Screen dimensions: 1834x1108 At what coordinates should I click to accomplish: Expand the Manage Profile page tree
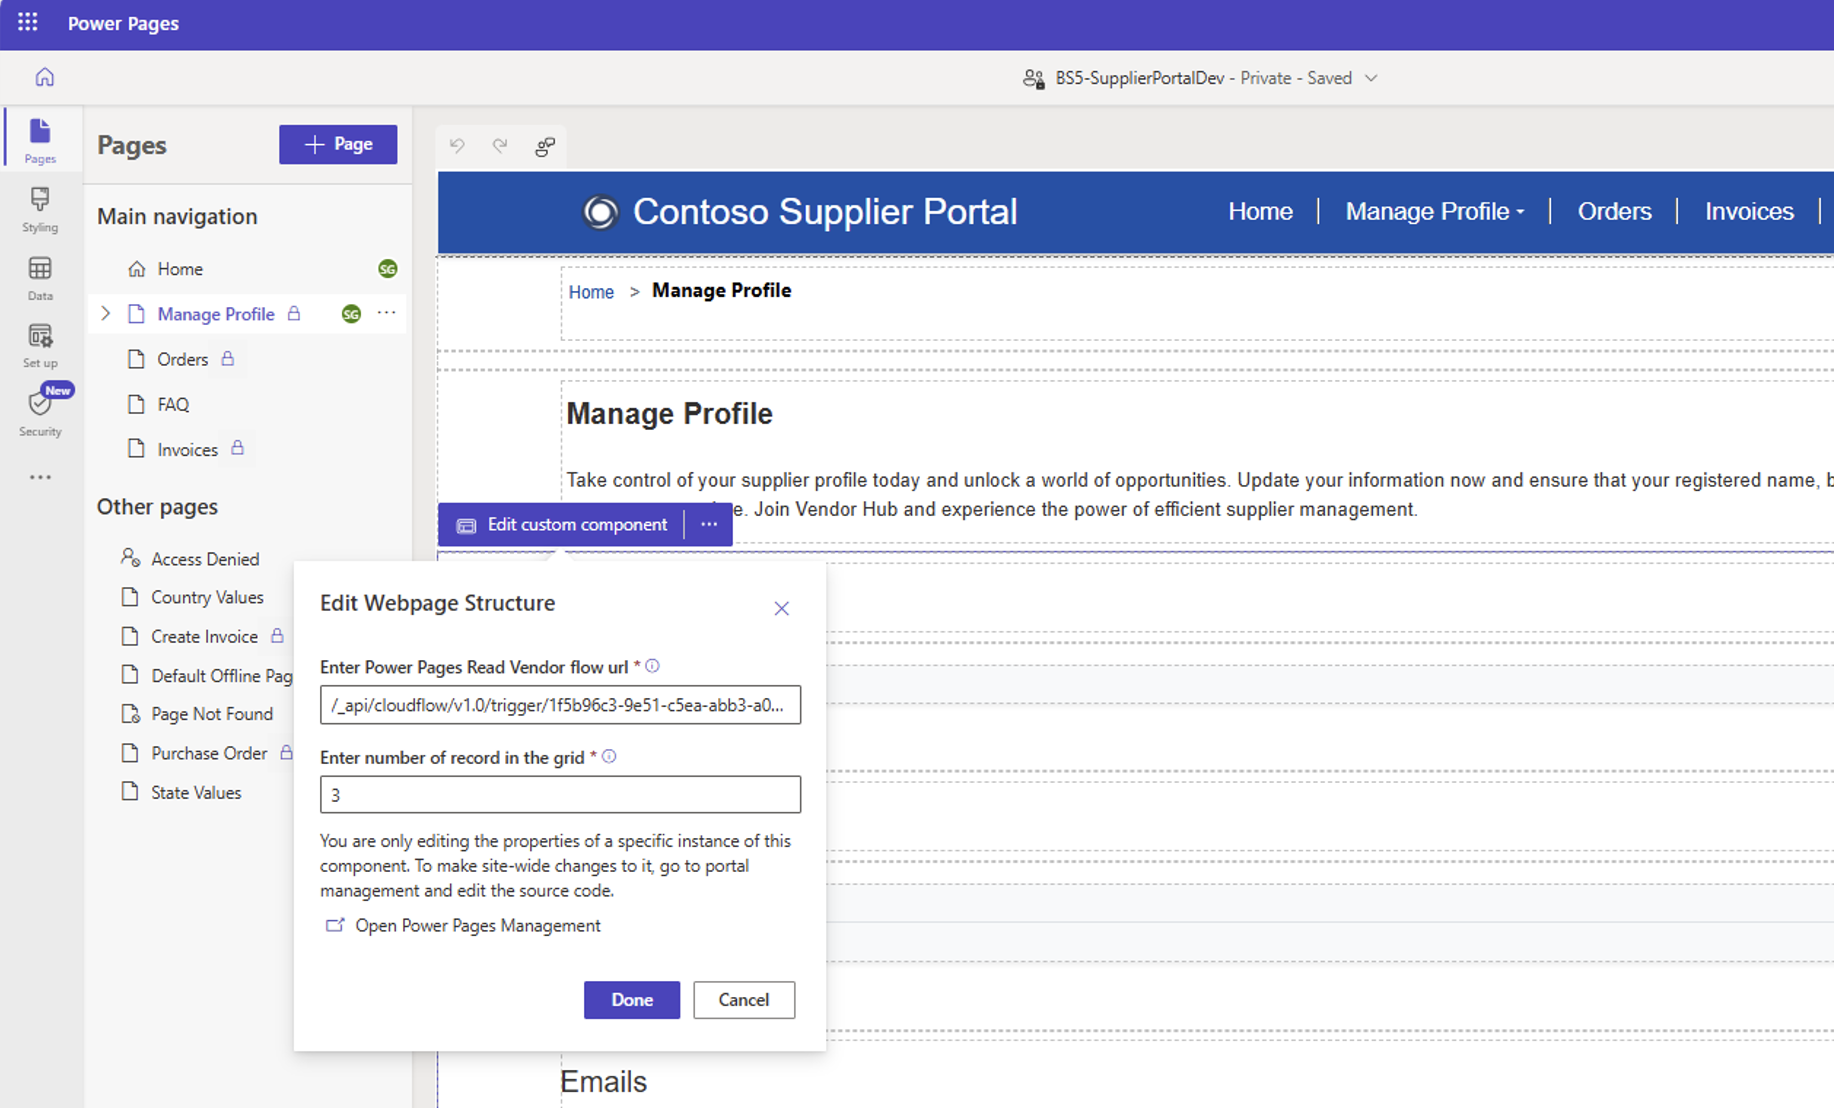[x=106, y=314]
